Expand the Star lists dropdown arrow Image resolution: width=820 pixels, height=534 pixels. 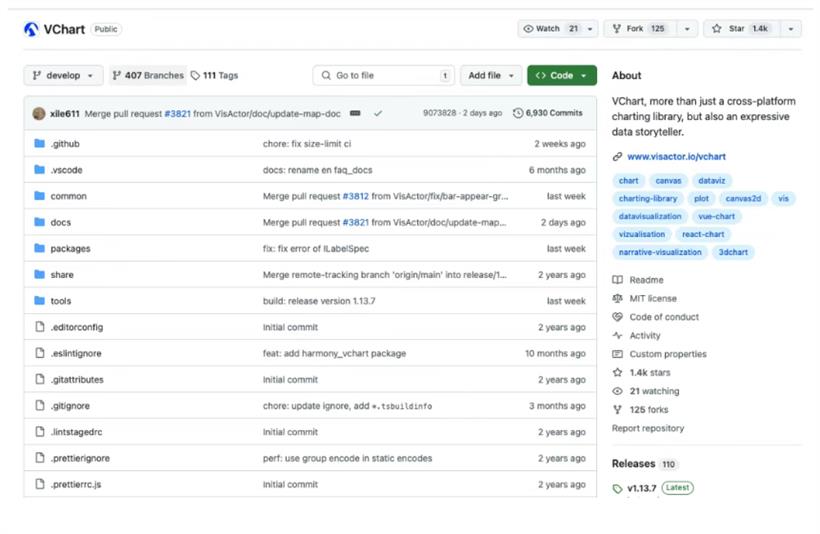(791, 29)
